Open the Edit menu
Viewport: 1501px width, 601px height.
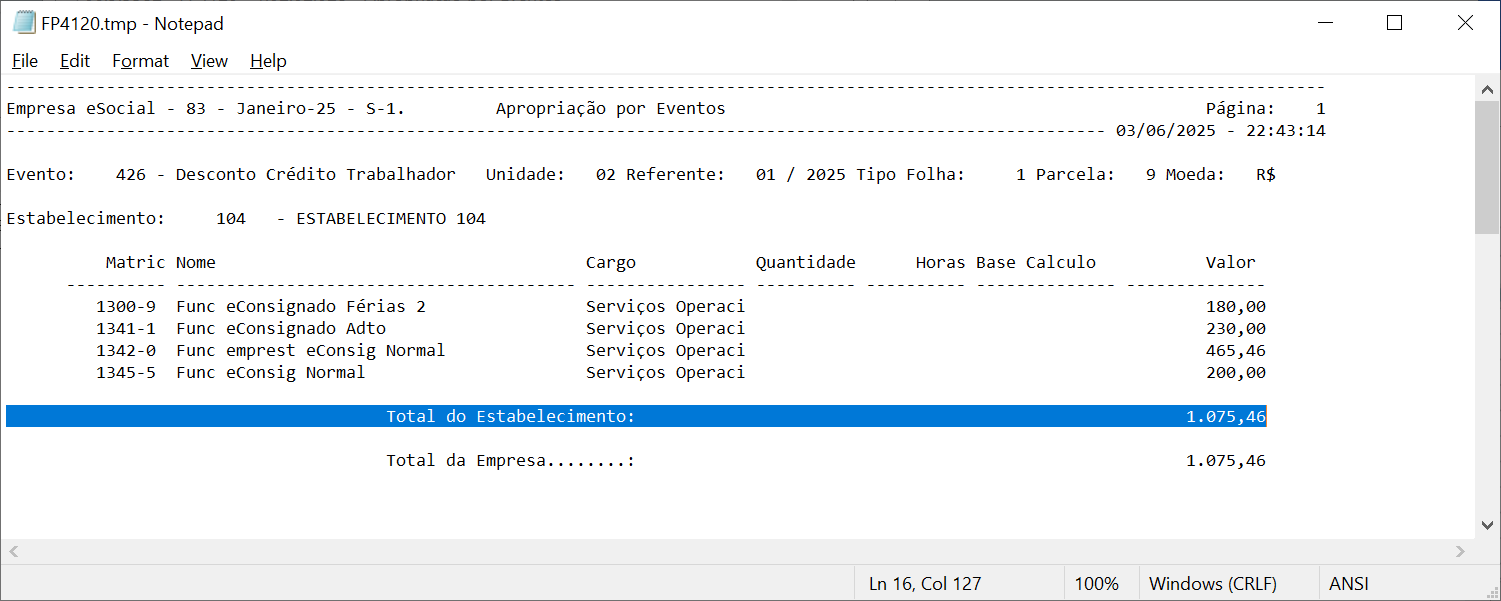(x=75, y=61)
